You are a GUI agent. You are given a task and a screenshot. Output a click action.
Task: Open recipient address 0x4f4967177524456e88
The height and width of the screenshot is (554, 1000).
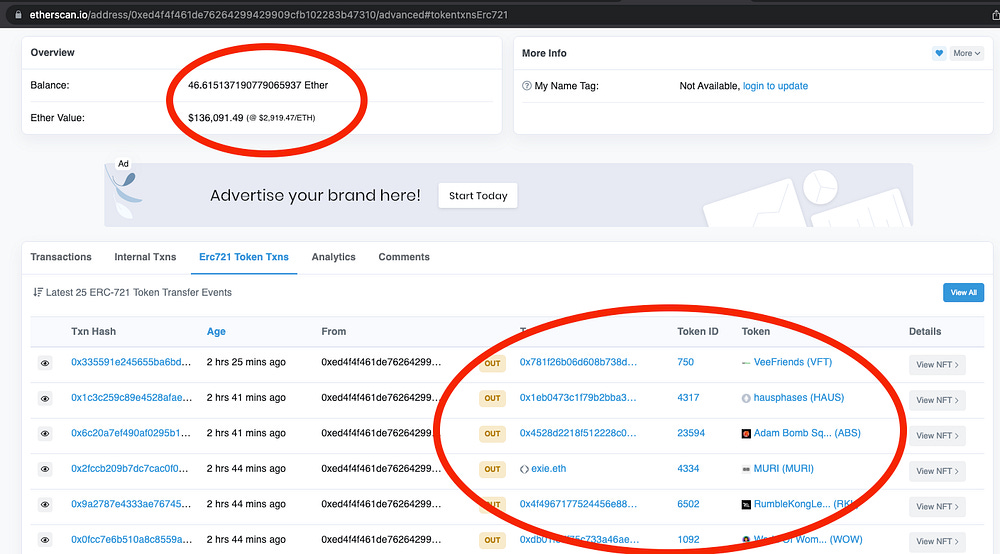[578, 504]
